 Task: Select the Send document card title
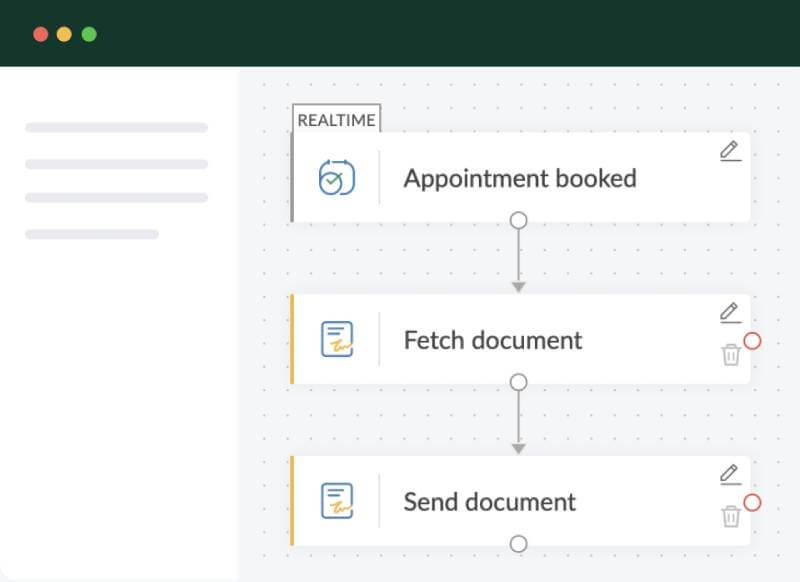coord(490,501)
